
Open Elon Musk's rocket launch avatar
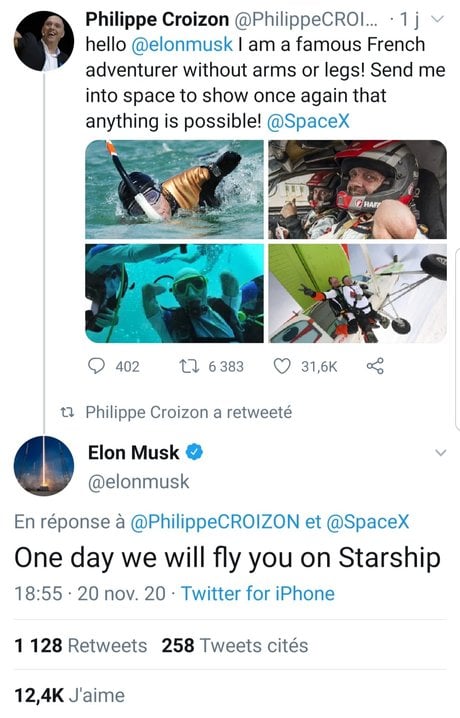pyautogui.click(x=44, y=466)
